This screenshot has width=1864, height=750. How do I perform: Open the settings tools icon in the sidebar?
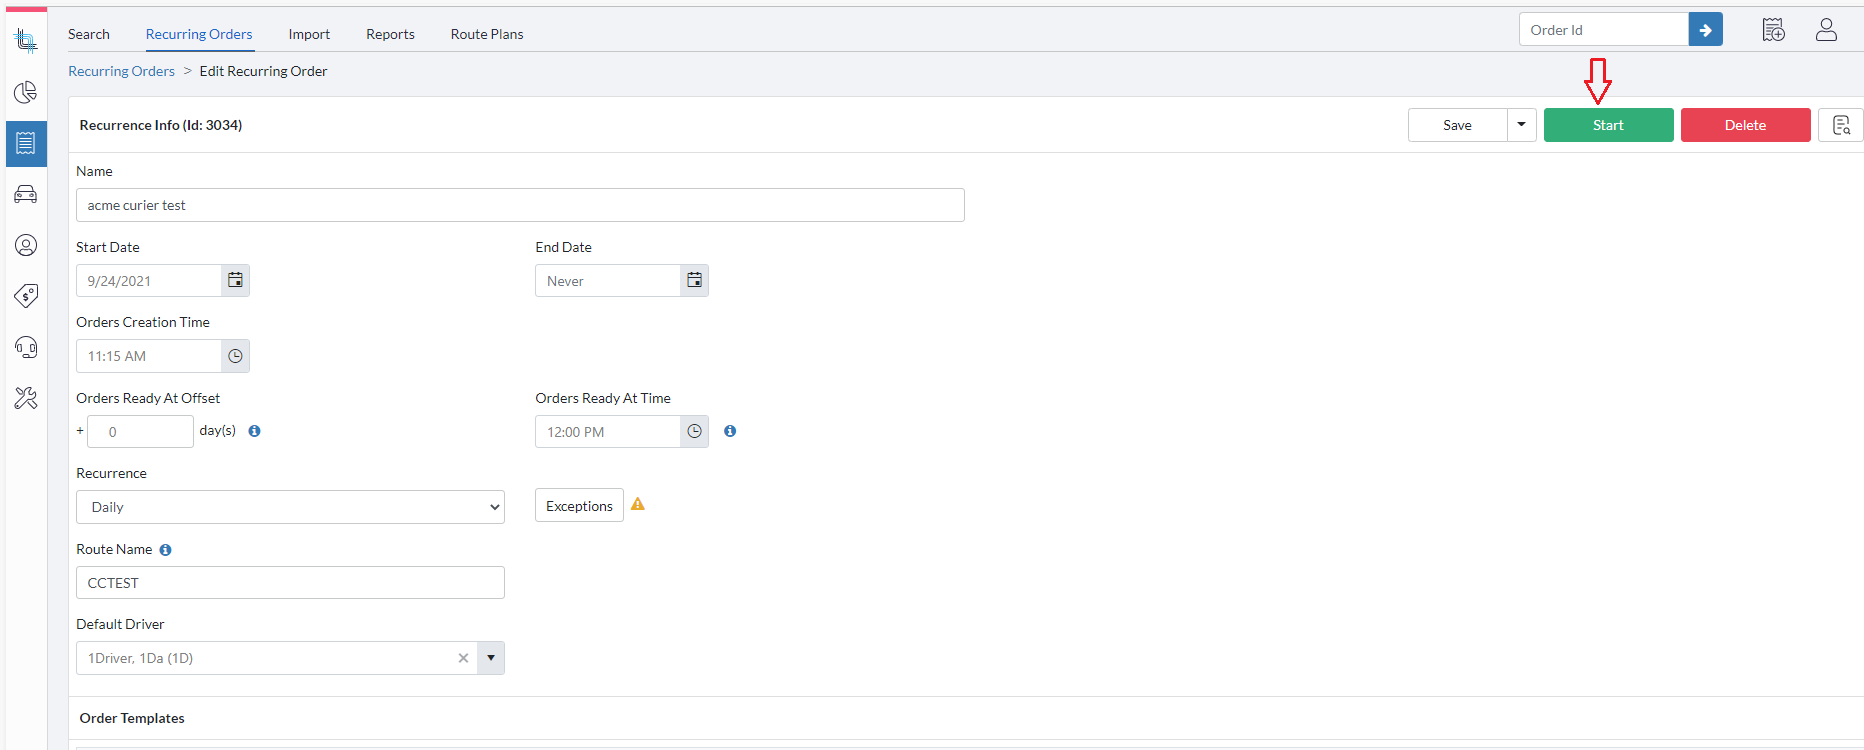coord(26,398)
